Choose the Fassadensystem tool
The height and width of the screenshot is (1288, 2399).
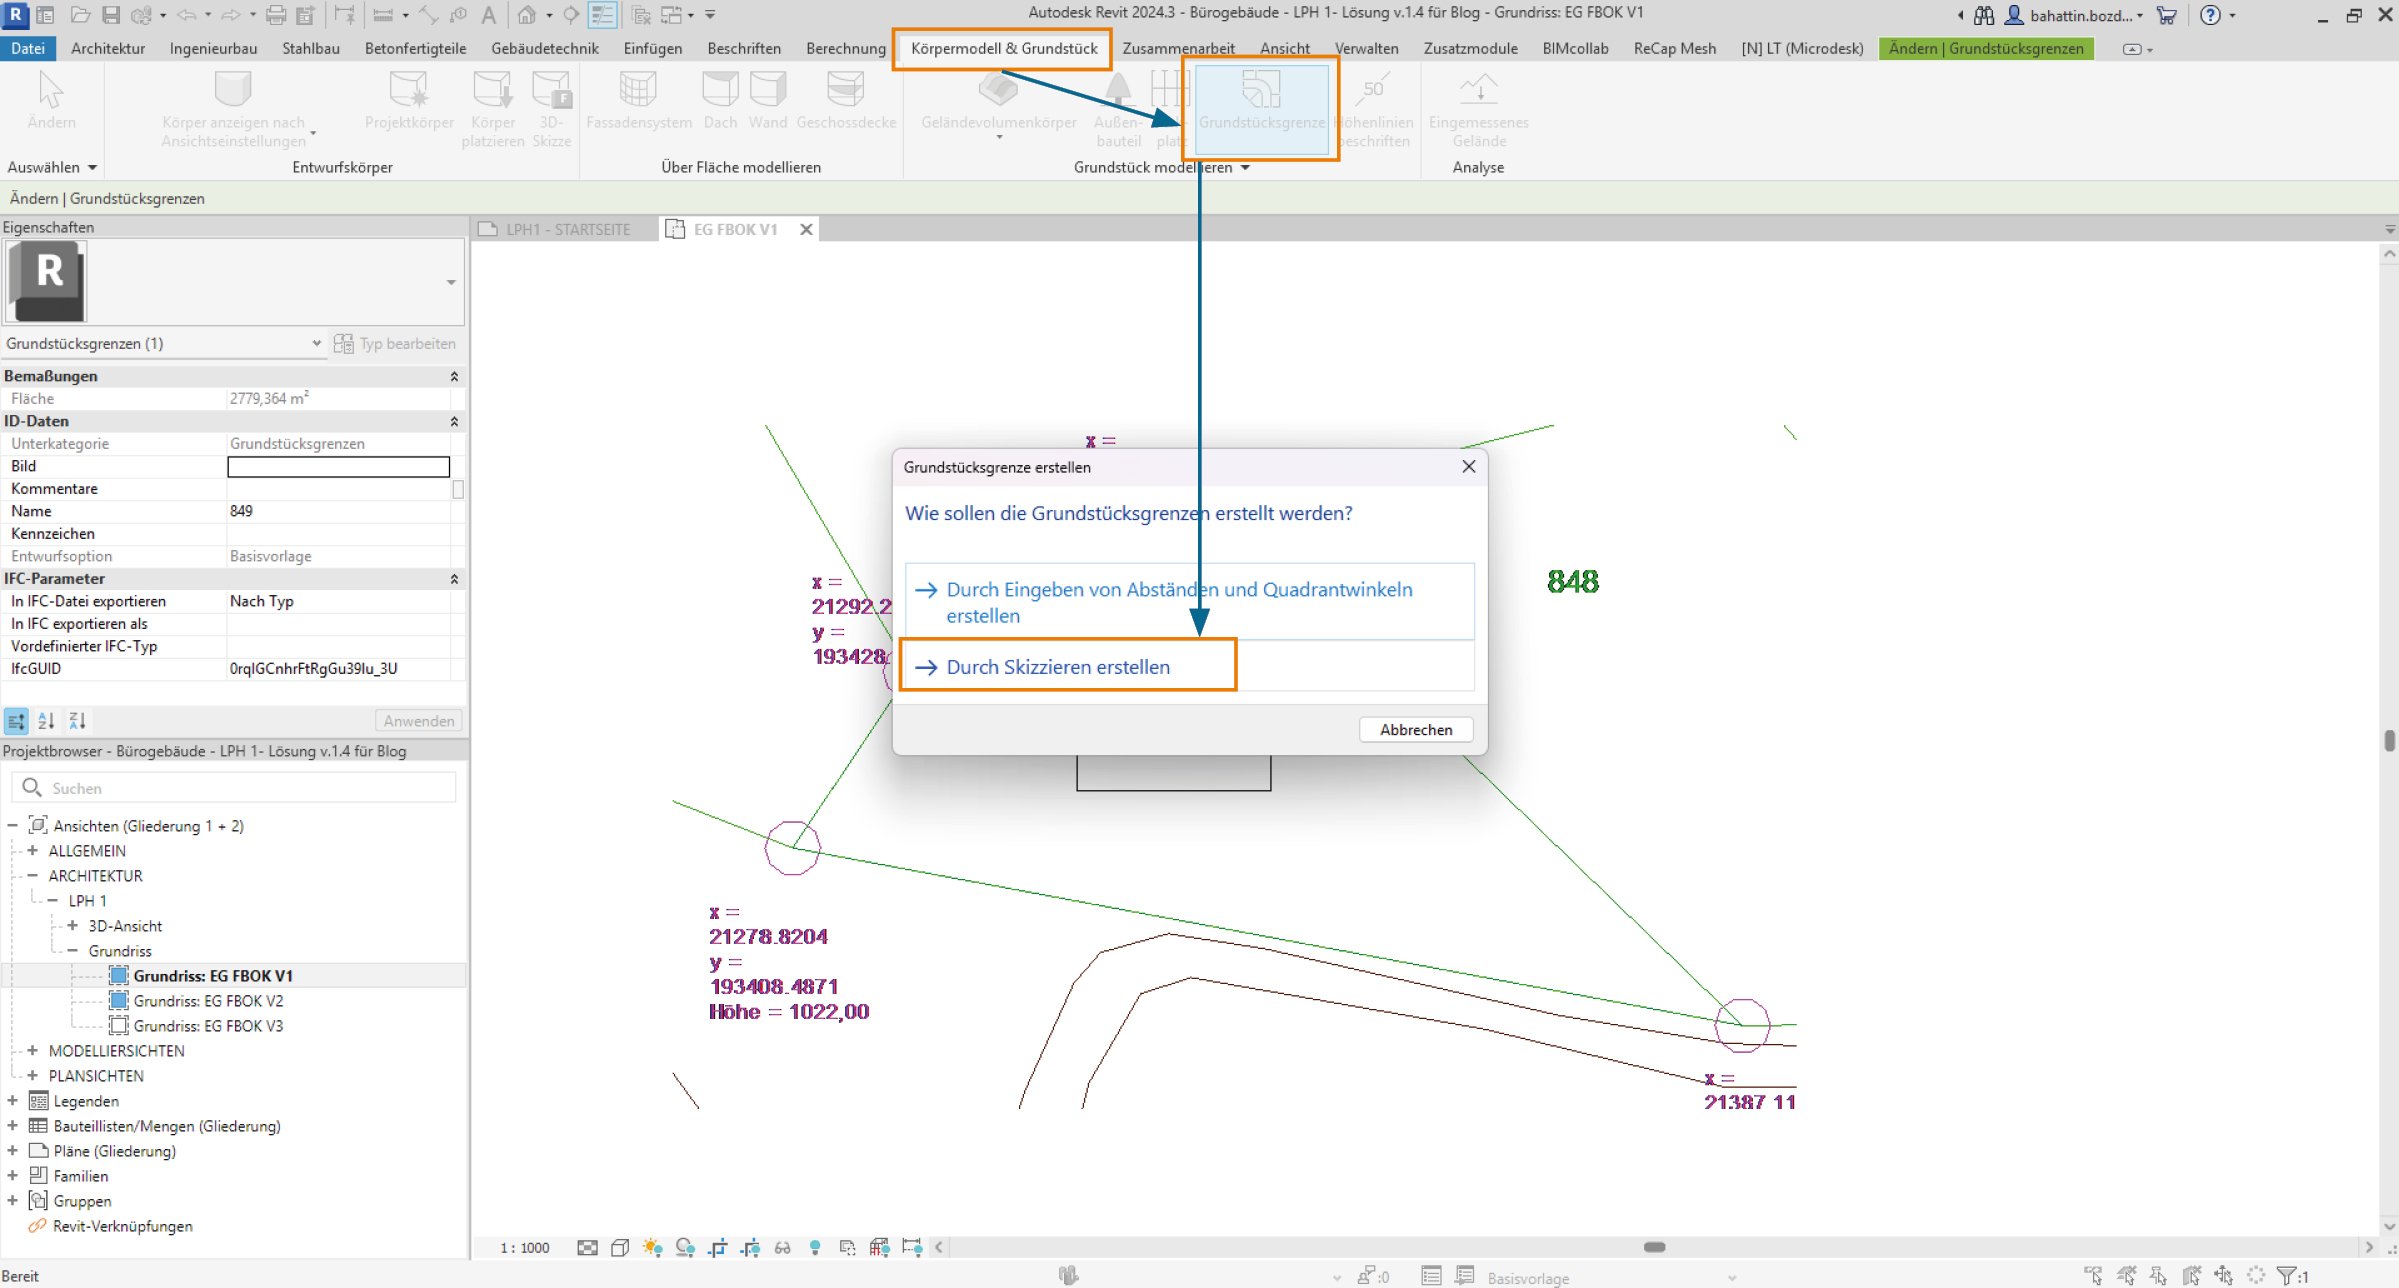[638, 100]
